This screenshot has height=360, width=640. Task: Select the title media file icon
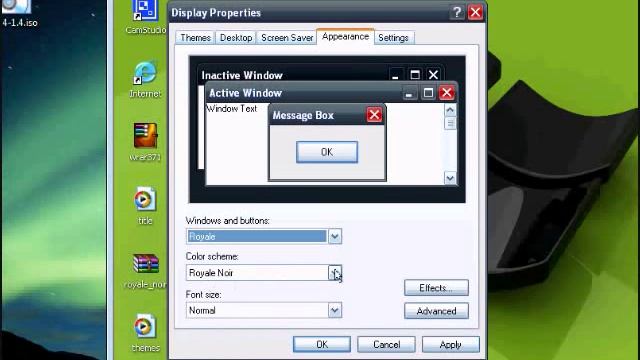point(145,206)
